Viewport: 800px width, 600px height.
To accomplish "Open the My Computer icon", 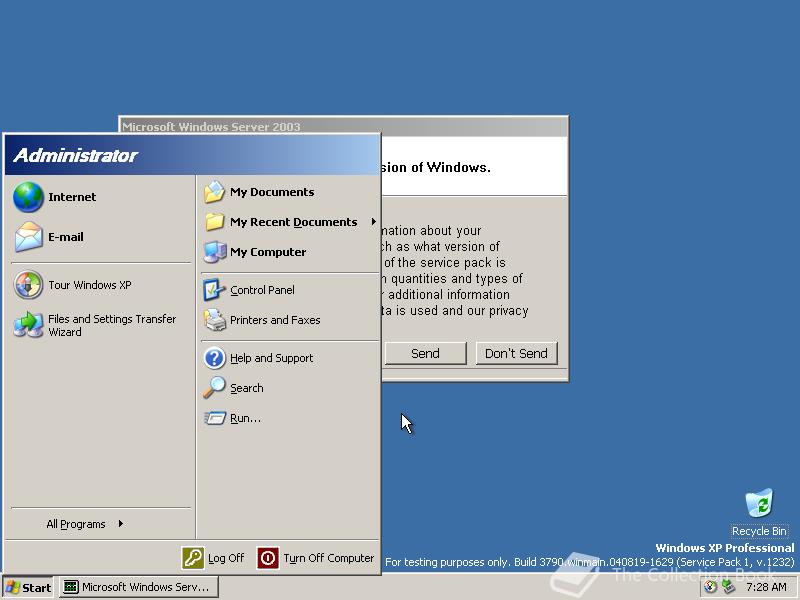I will click(x=214, y=252).
